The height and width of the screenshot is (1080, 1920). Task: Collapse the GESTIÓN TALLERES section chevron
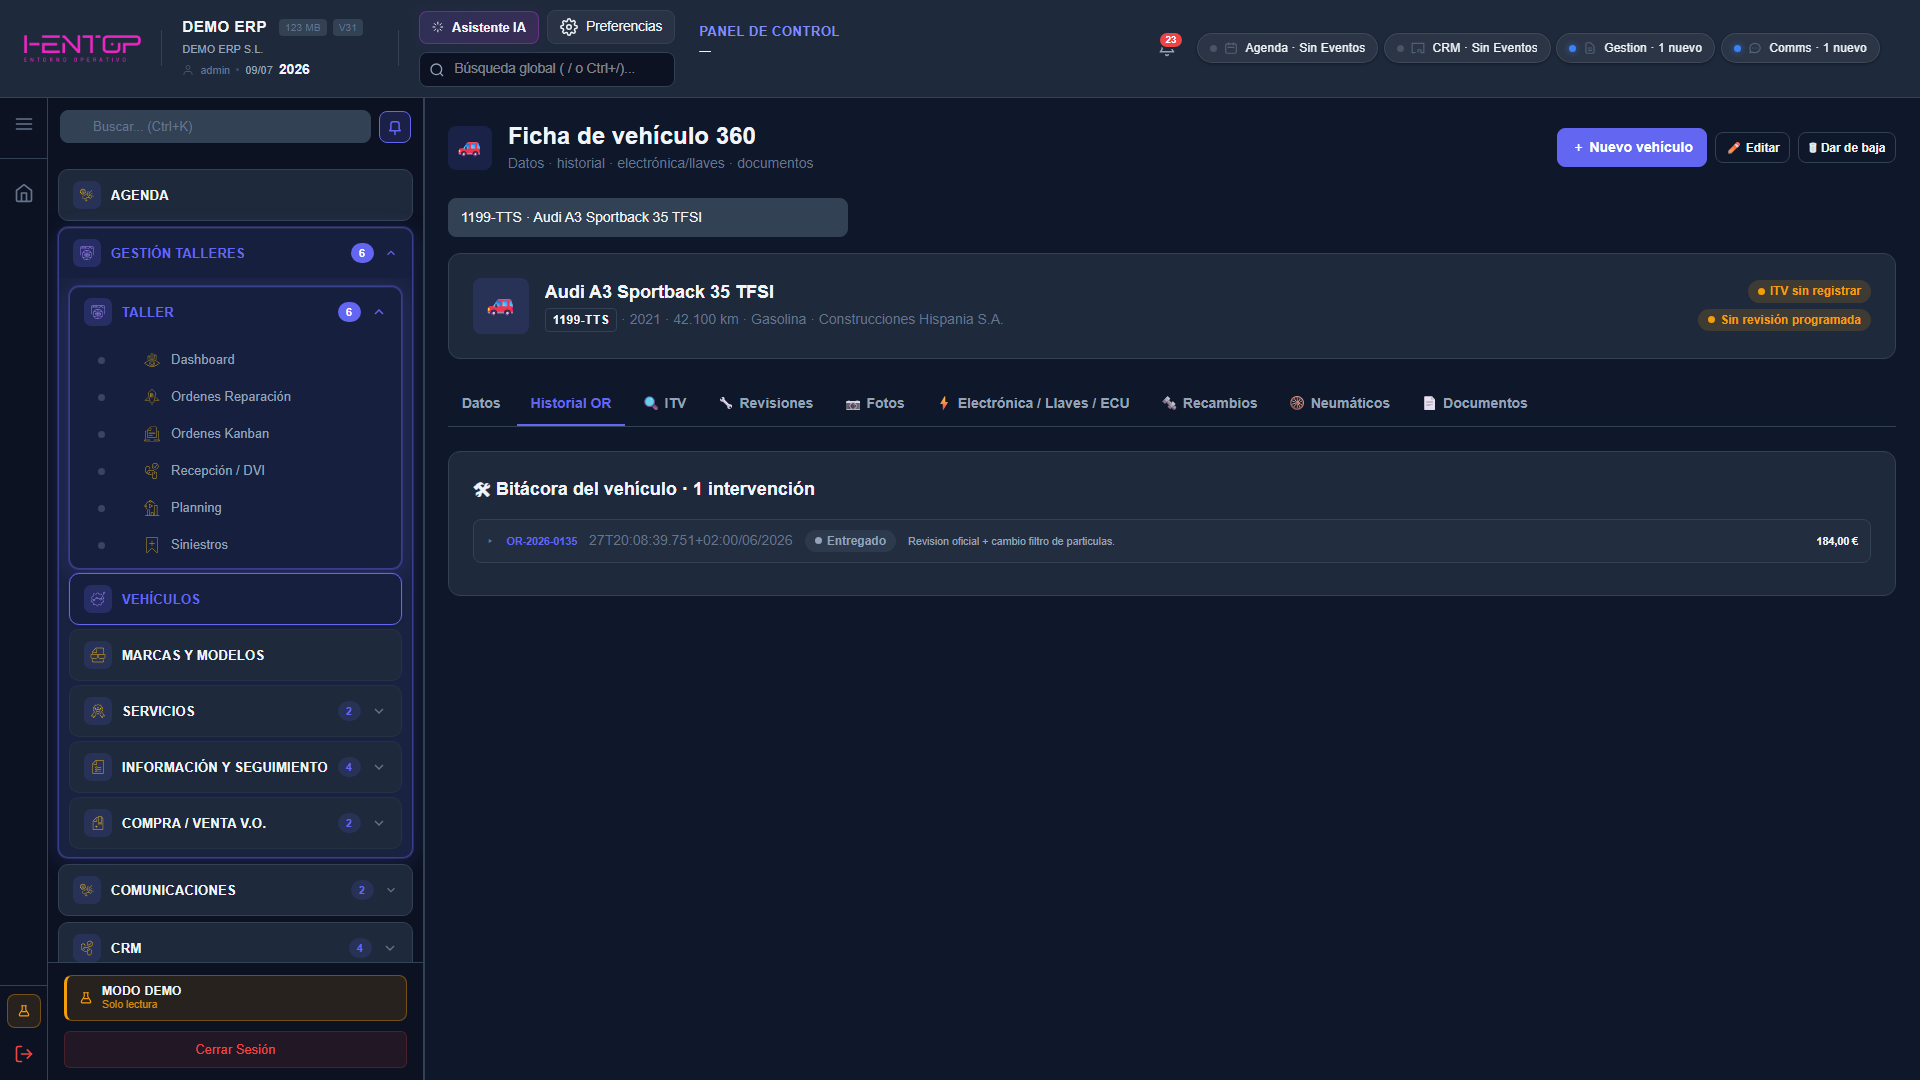(x=391, y=253)
